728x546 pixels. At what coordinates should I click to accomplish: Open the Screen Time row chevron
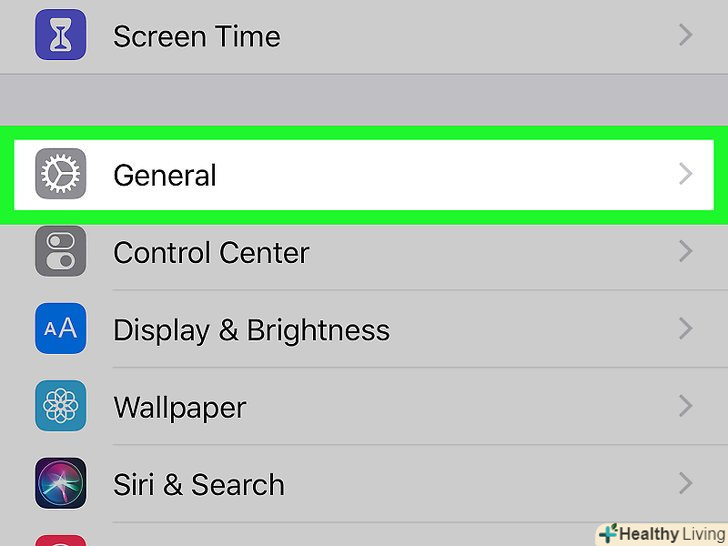[x=685, y=36]
